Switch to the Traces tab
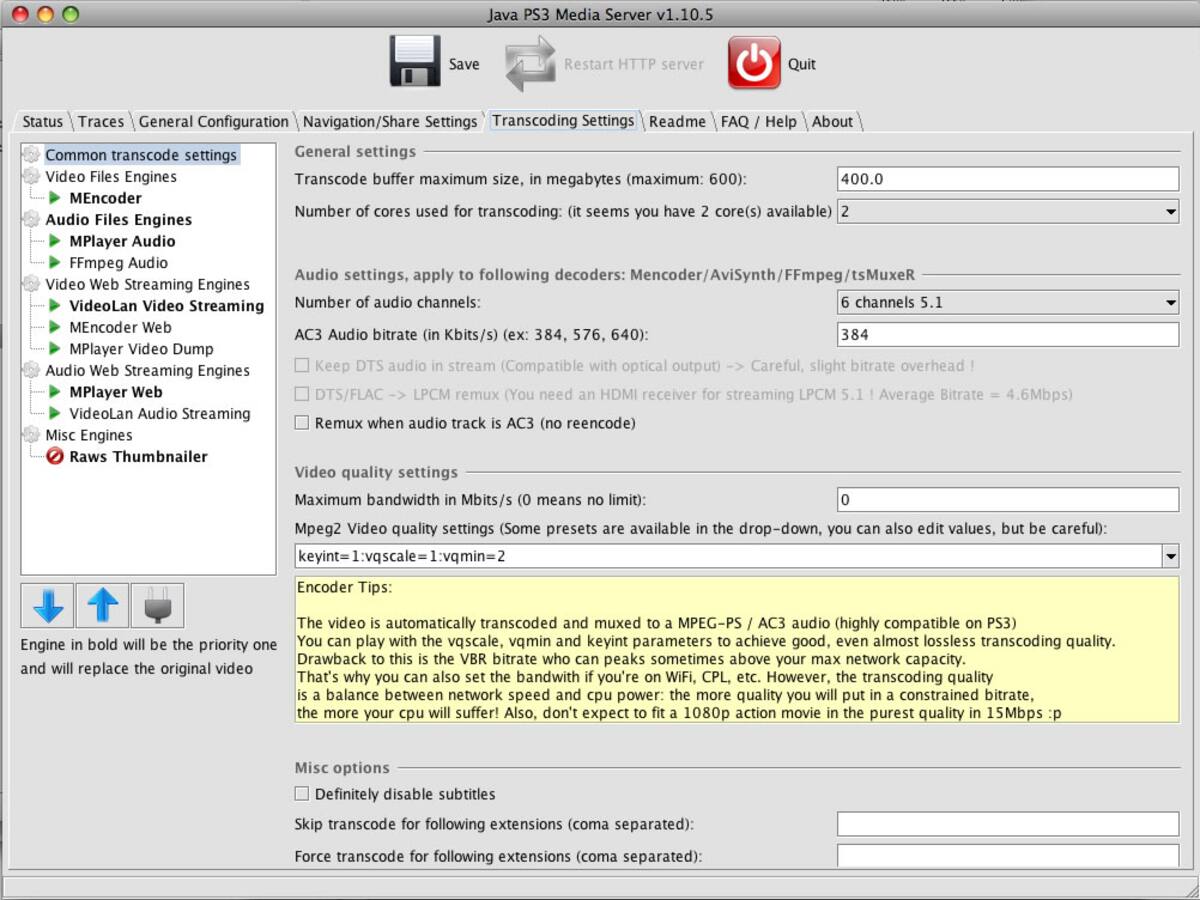1200x900 pixels. [x=101, y=122]
